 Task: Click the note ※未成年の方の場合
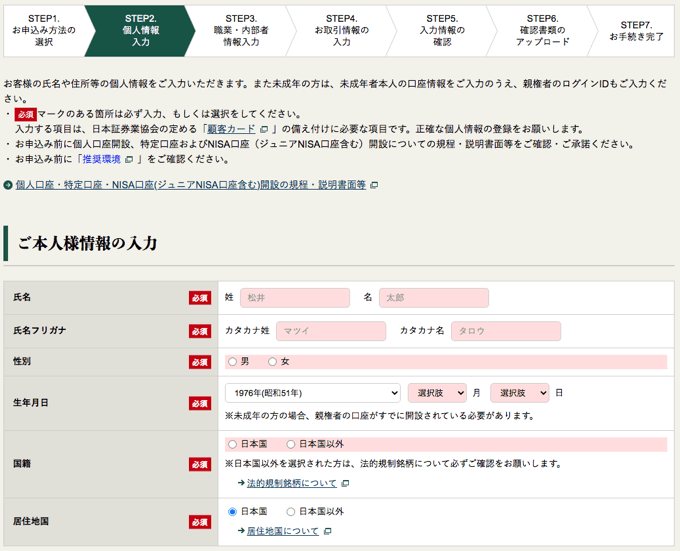[x=380, y=416]
